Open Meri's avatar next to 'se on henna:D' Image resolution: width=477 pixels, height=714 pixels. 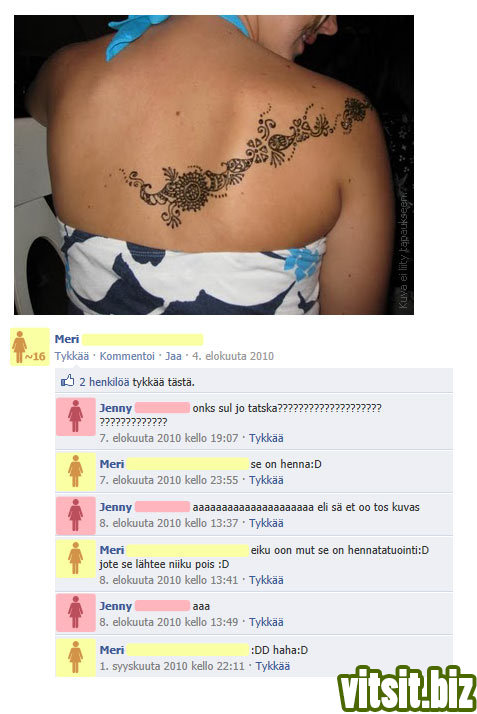click(76, 471)
